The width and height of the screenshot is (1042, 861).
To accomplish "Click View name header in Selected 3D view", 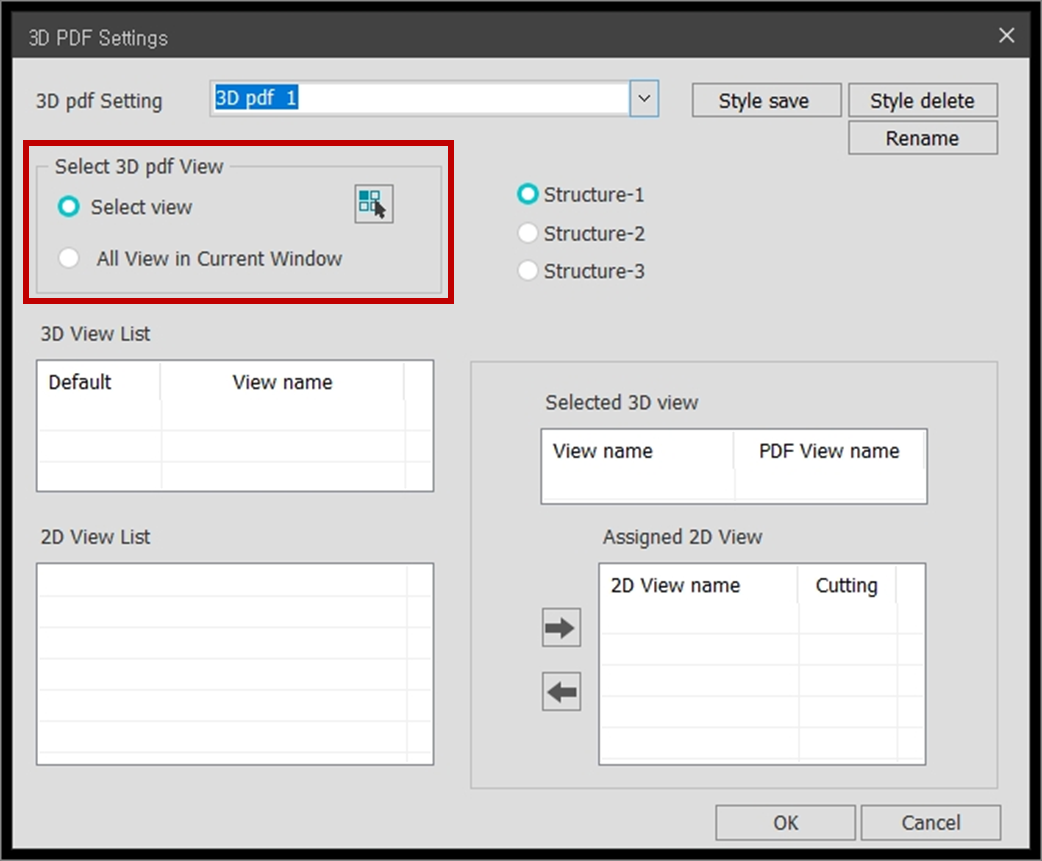I will coord(638,450).
